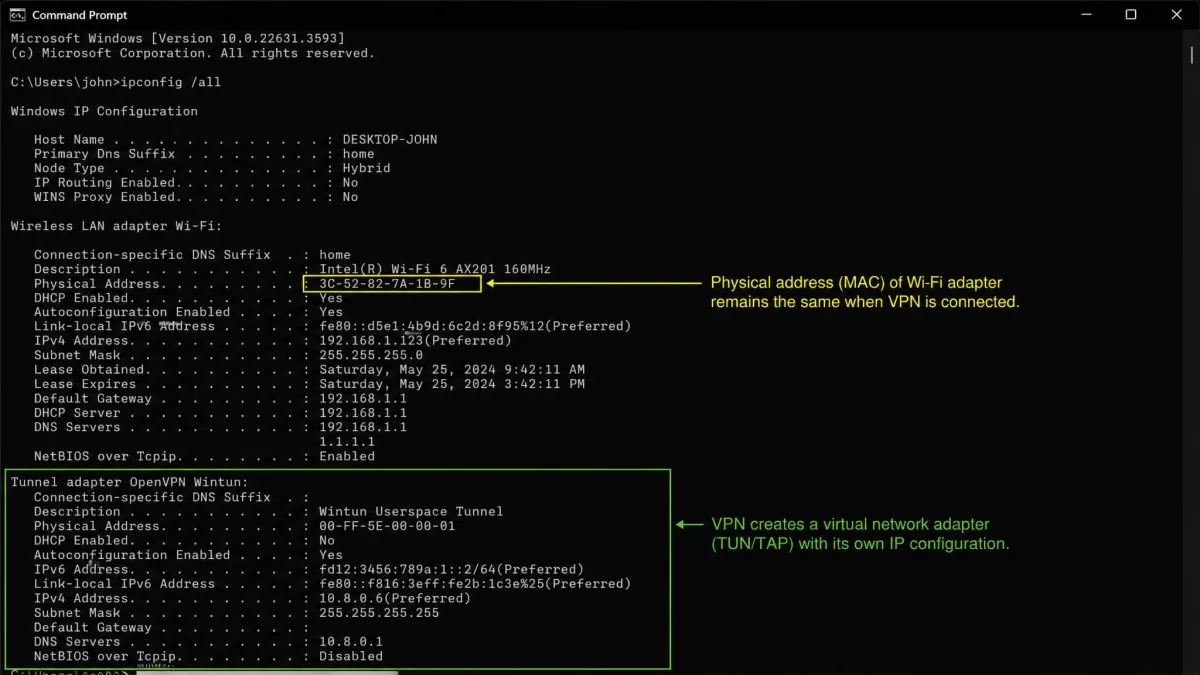Screen dimensions: 1200x675
Task: Click 'Enabled' beside NetBIOS over Tcpip
Action: [x=347, y=456]
